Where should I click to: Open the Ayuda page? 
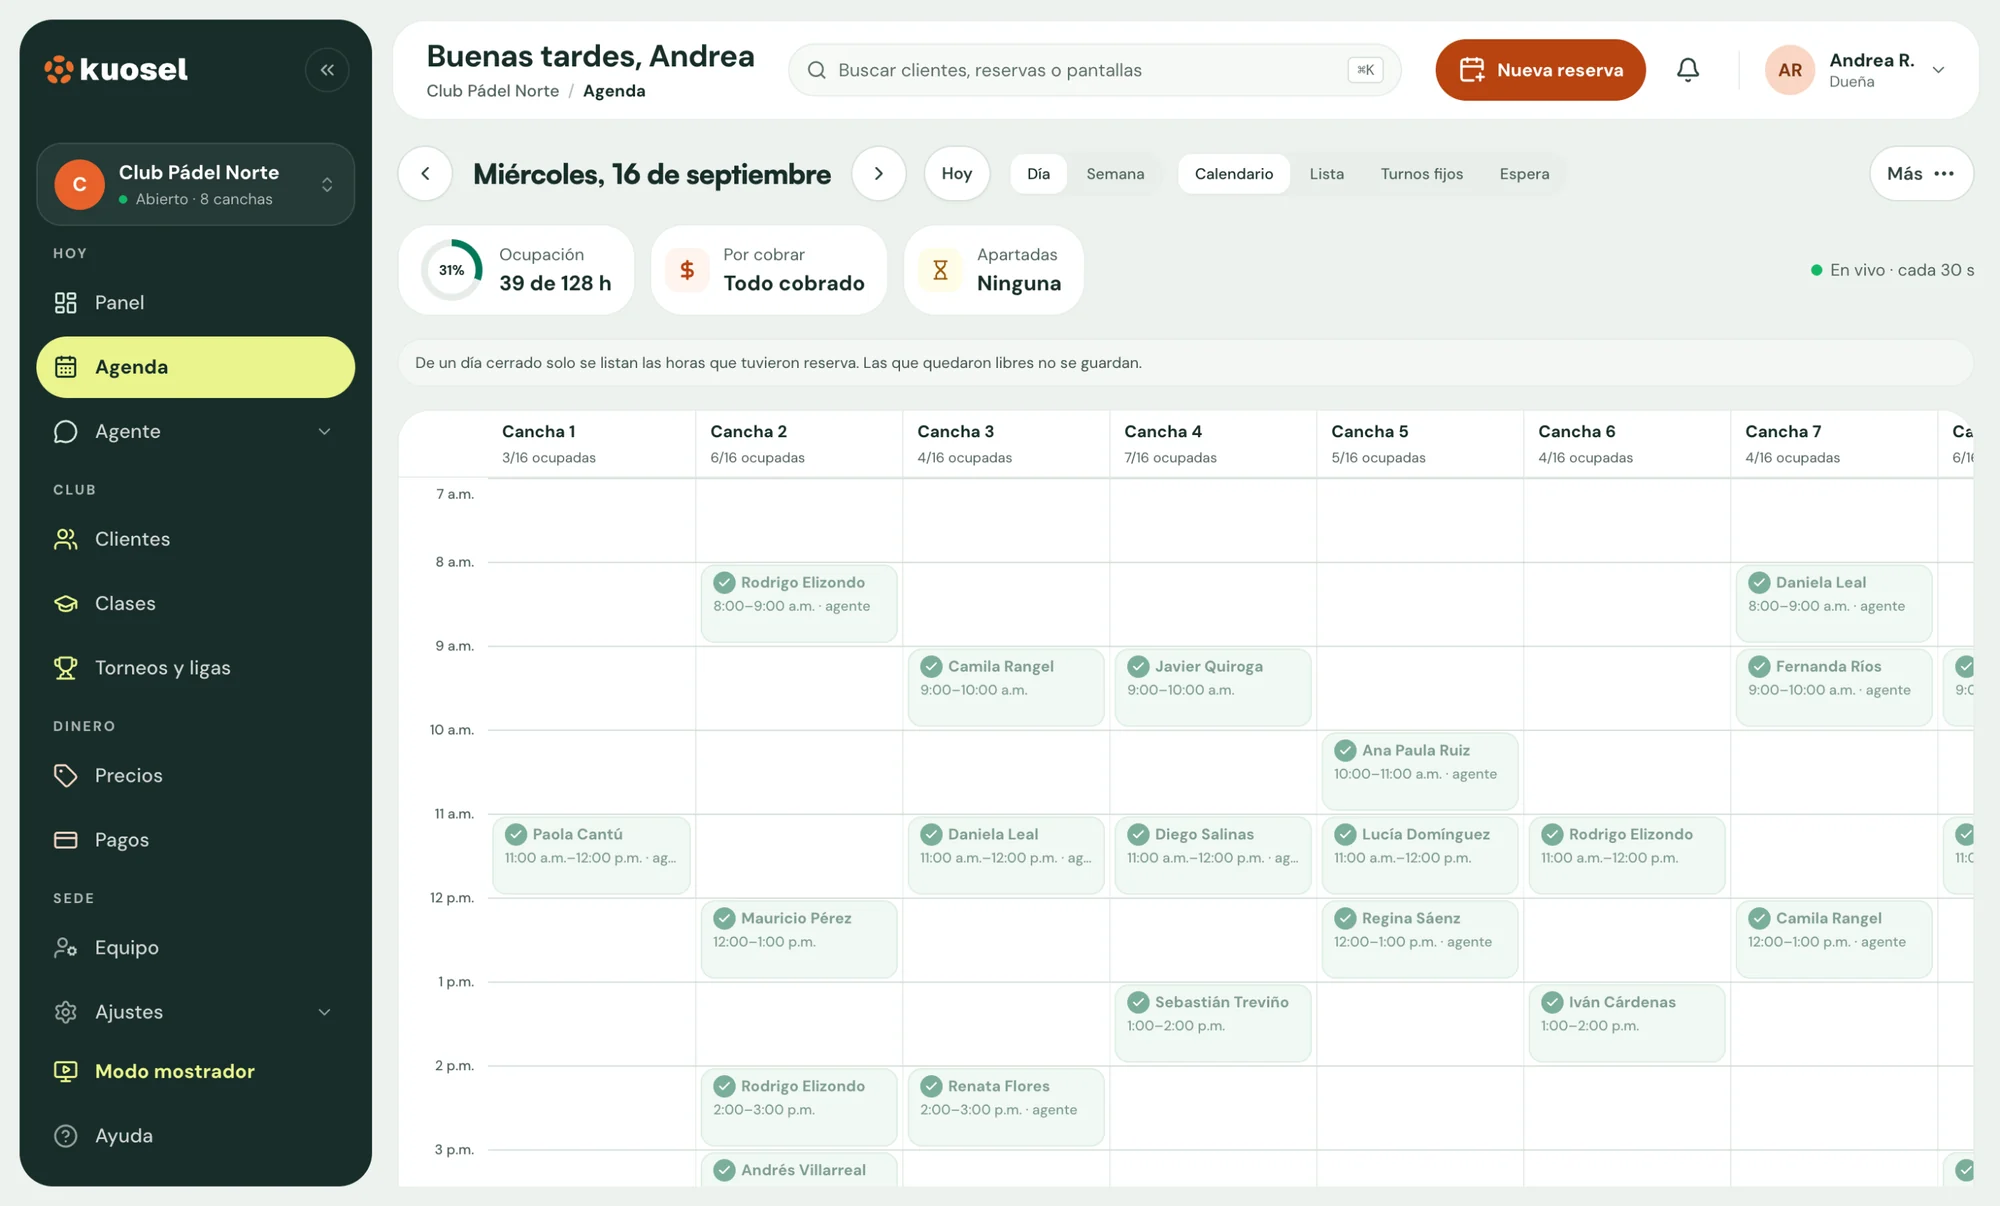point(196,1136)
